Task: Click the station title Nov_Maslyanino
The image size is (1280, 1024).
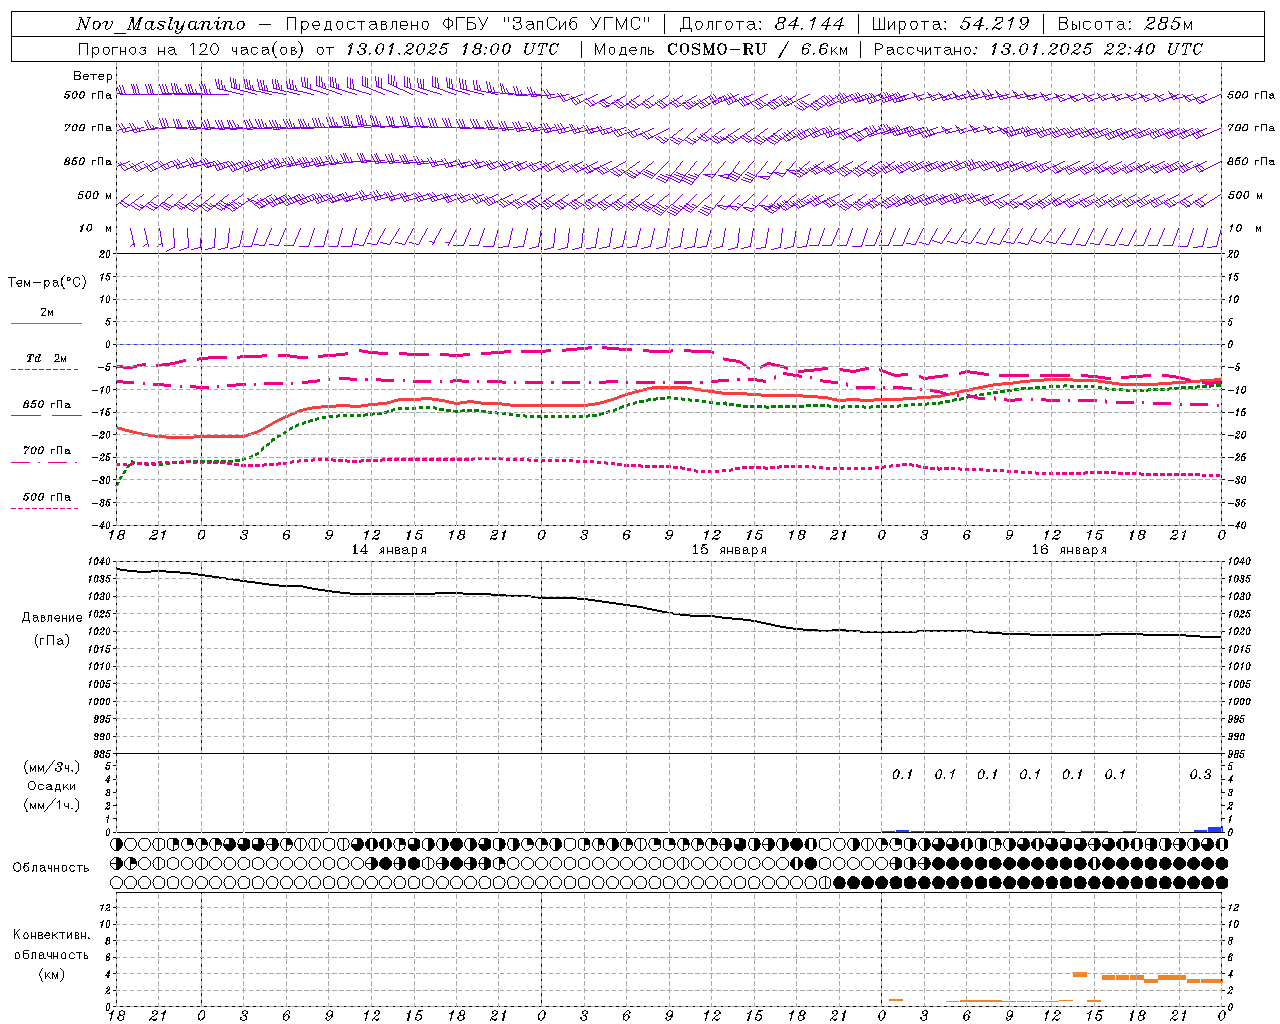Action: pos(161,24)
